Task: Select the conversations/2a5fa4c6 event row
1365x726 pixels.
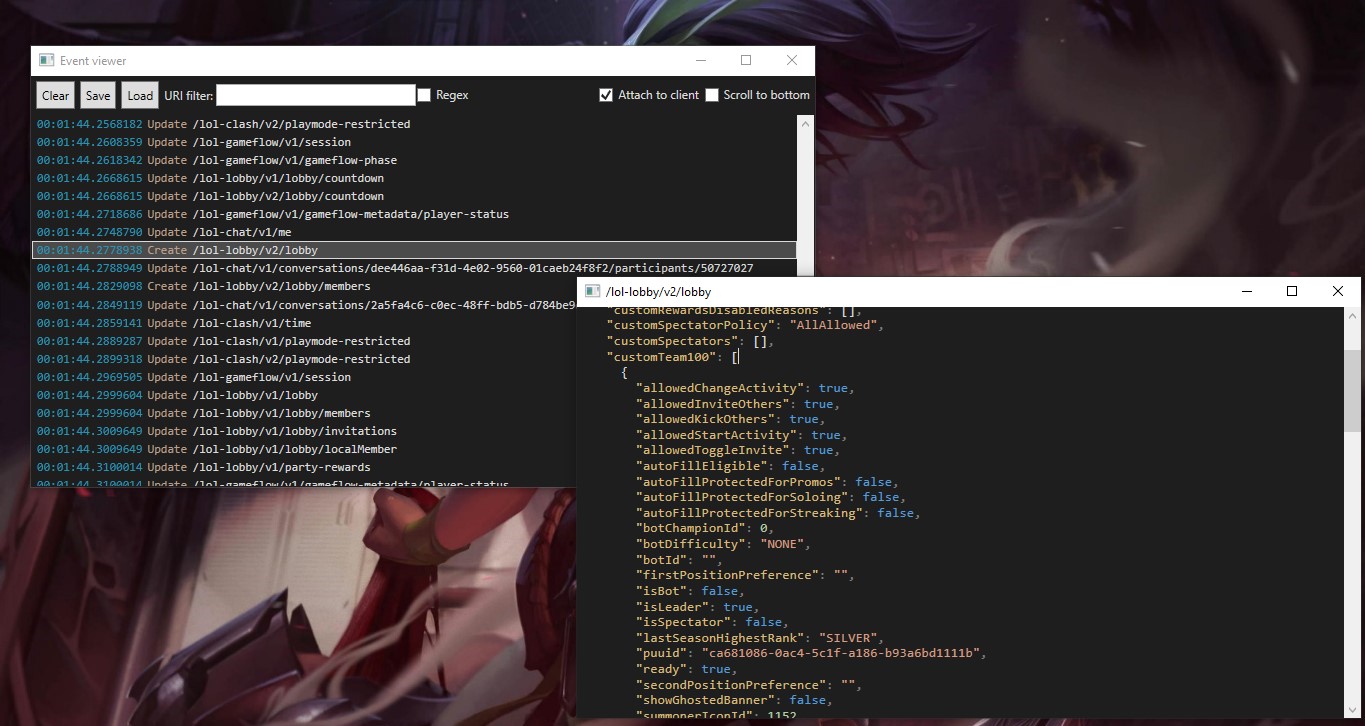Action: (305, 305)
